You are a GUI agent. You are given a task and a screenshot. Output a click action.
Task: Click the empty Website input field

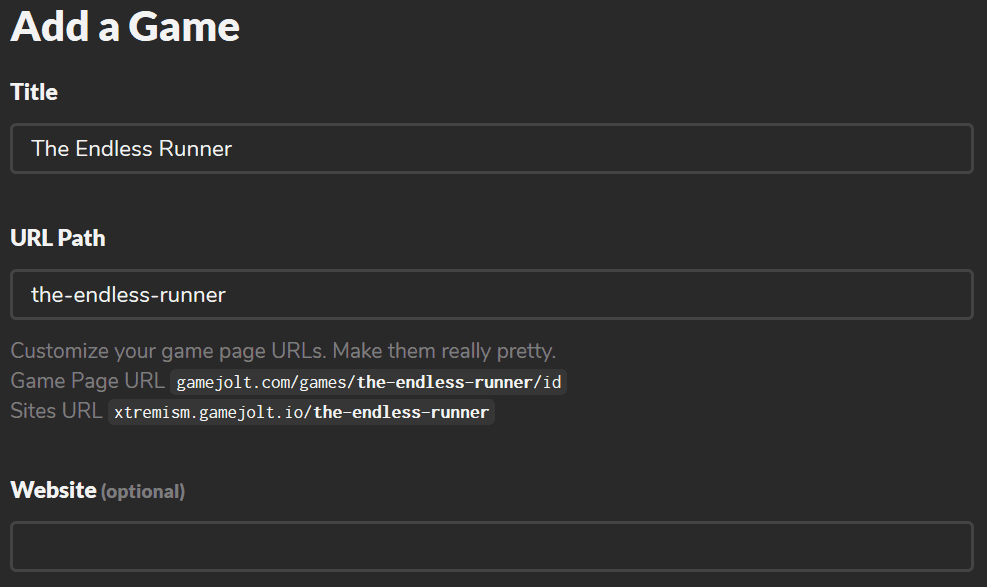pyautogui.click(x=491, y=546)
